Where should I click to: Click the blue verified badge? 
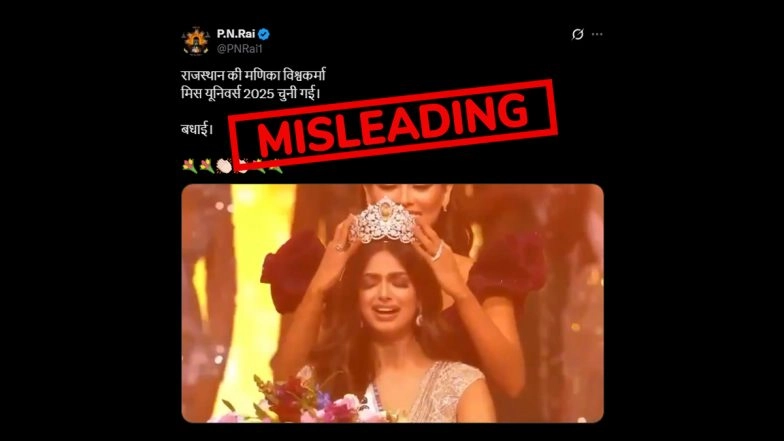(264, 34)
